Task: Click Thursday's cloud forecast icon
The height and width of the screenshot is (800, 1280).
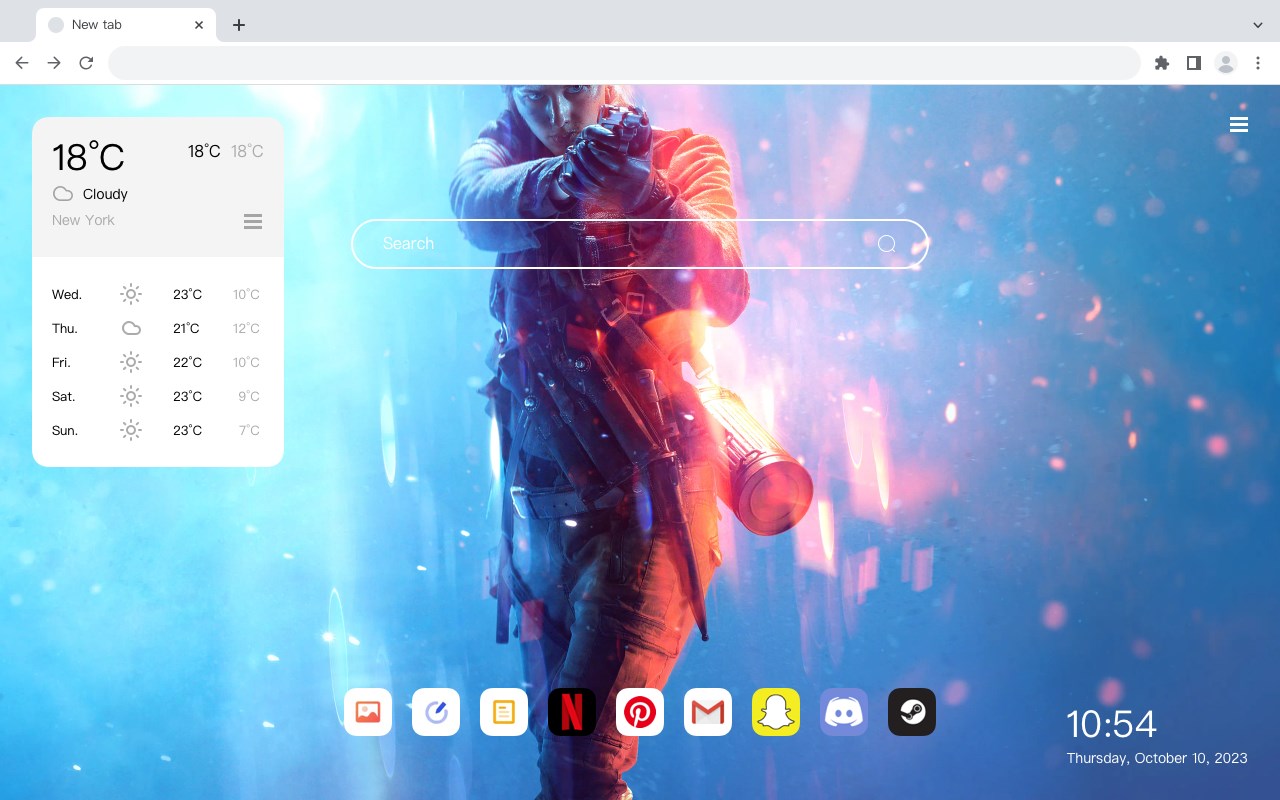Action: pos(131,328)
